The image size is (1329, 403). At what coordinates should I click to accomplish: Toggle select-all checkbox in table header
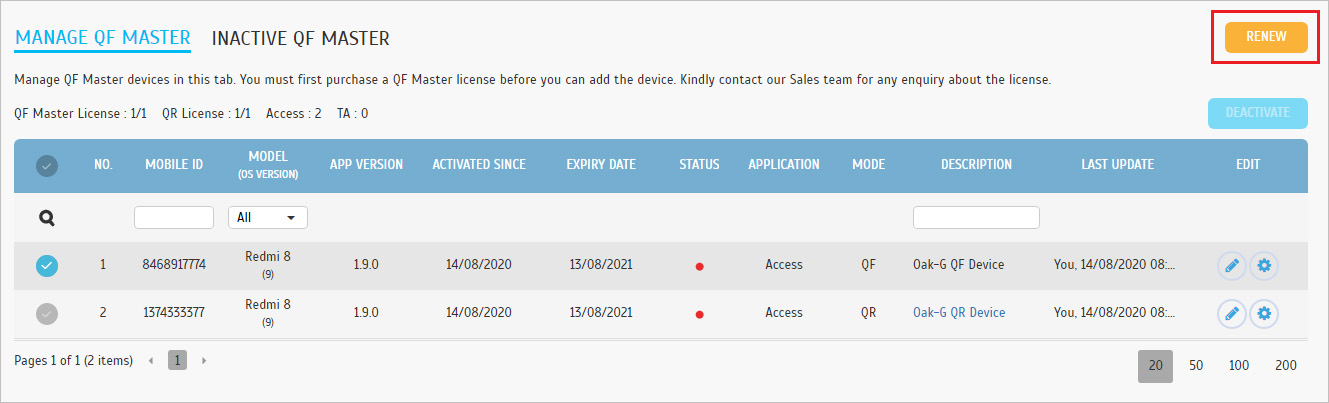pyautogui.click(x=47, y=166)
